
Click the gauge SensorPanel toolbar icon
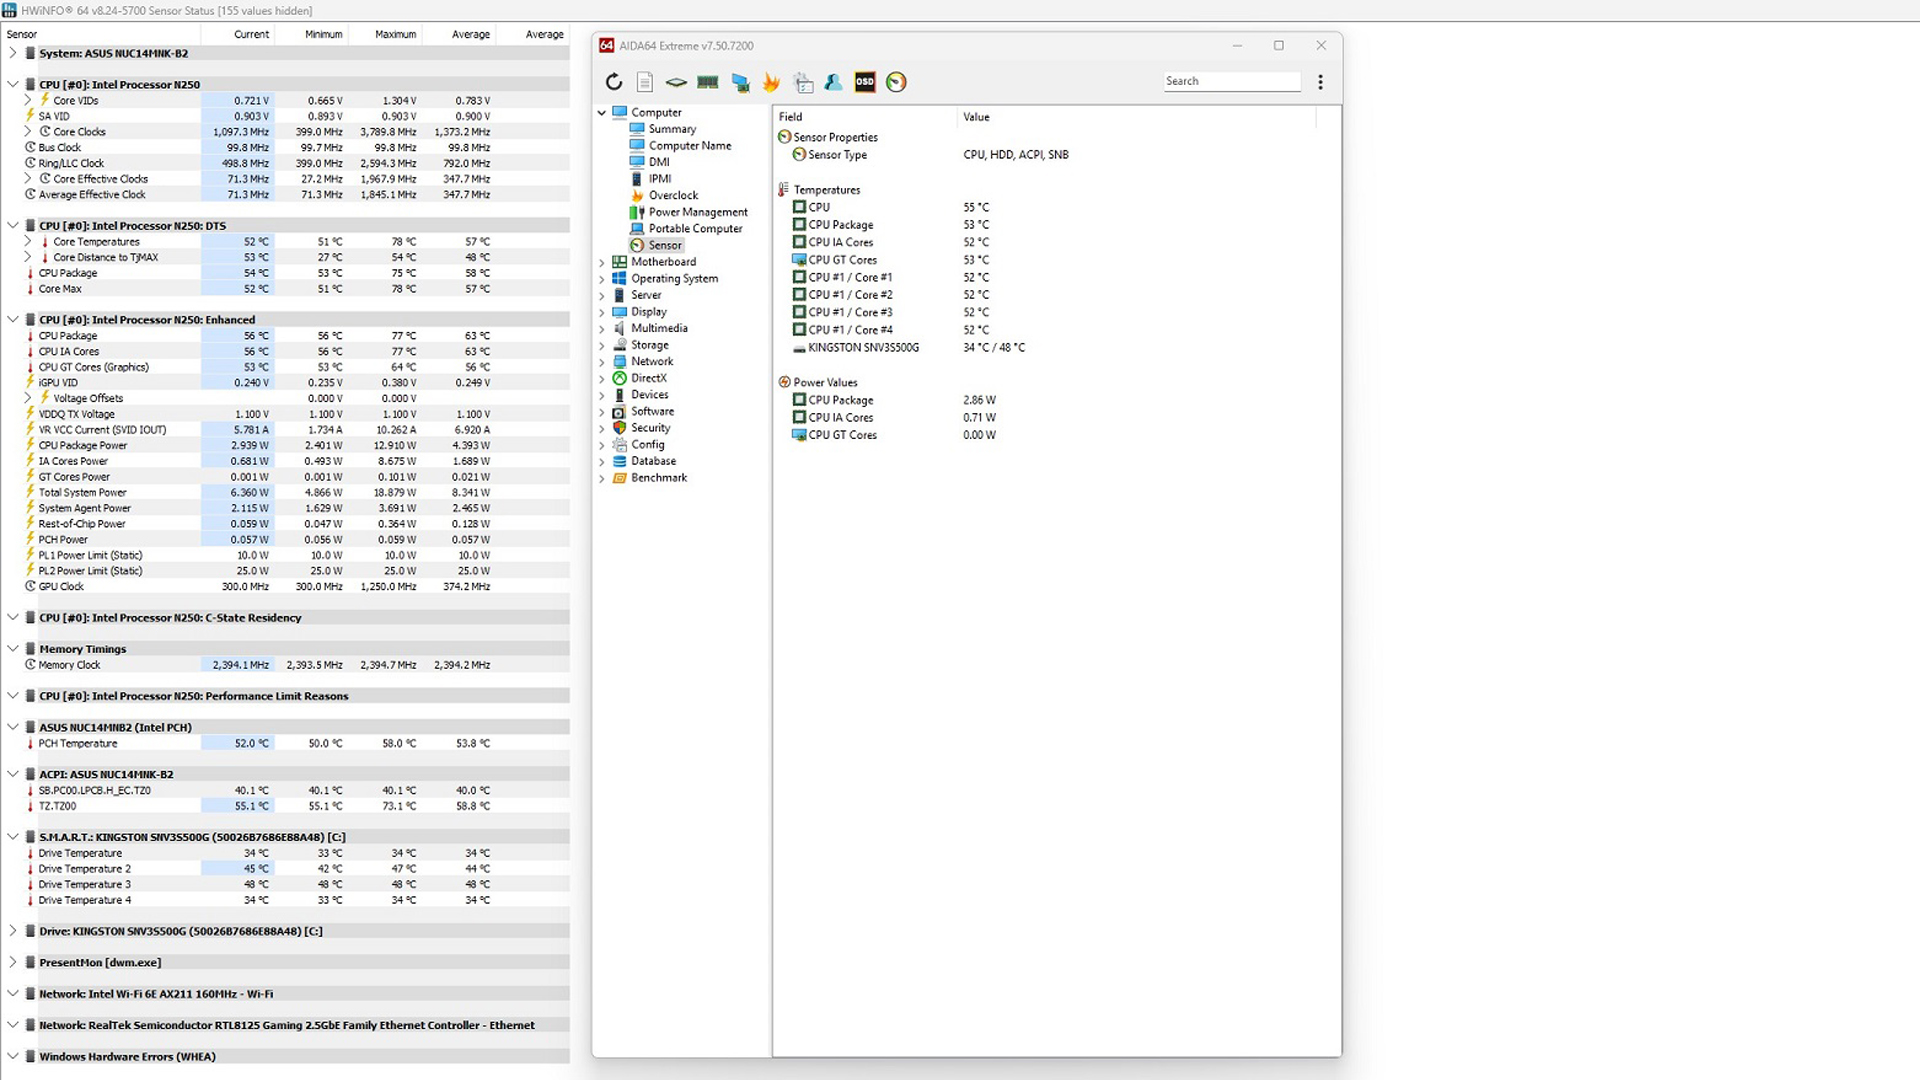coord(896,82)
